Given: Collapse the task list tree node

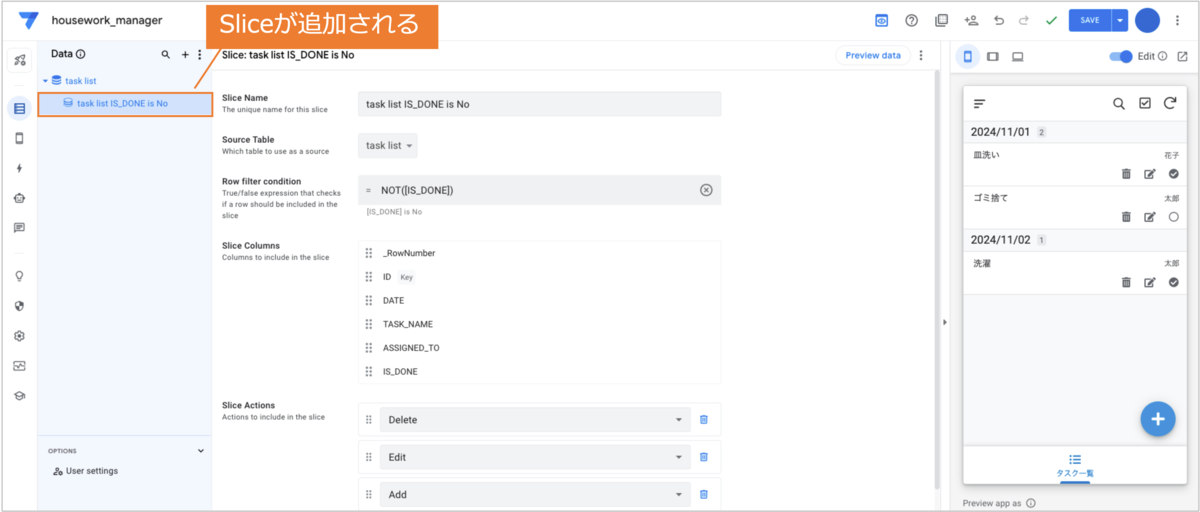Looking at the screenshot, I should 45,80.
